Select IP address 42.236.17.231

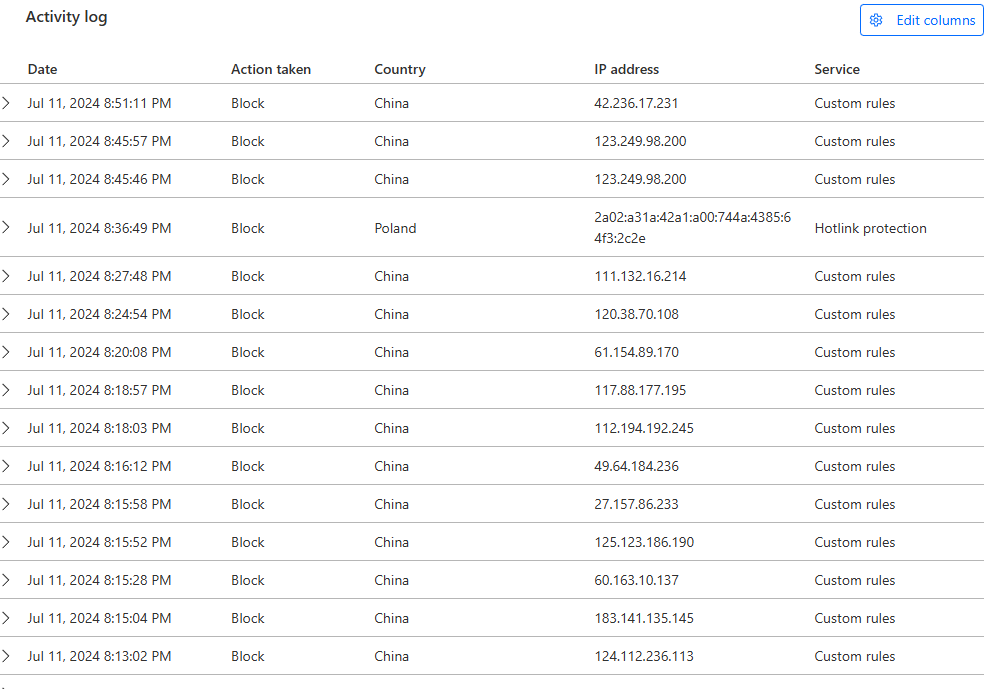point(636,103)
